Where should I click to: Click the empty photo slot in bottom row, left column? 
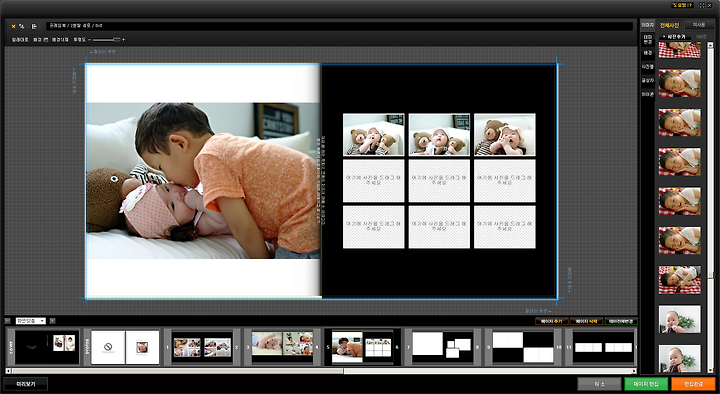coord(374,227)
